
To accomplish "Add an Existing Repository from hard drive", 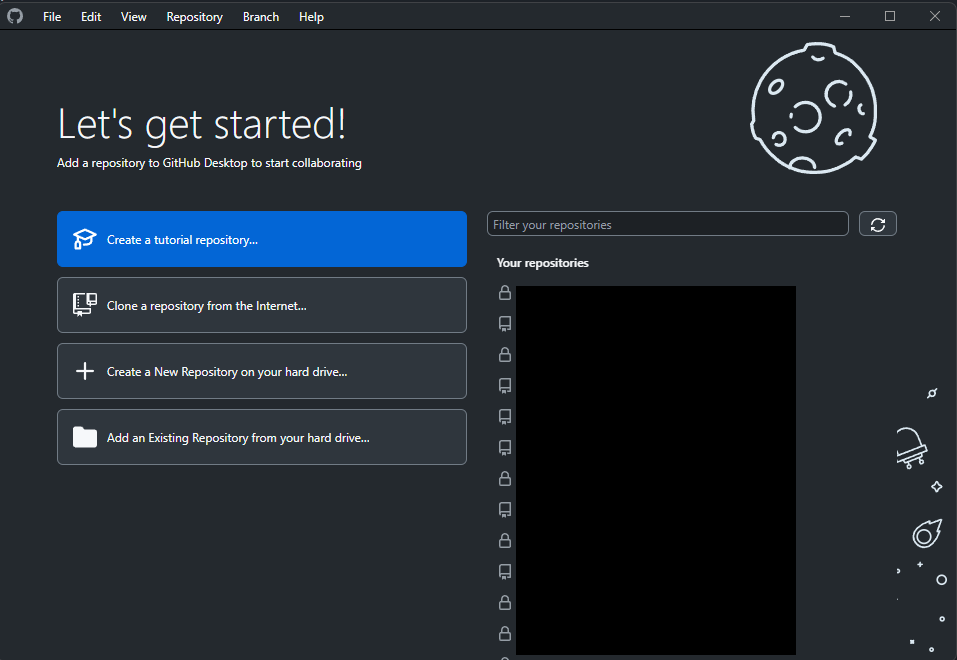I will click(x=262, y=437).
